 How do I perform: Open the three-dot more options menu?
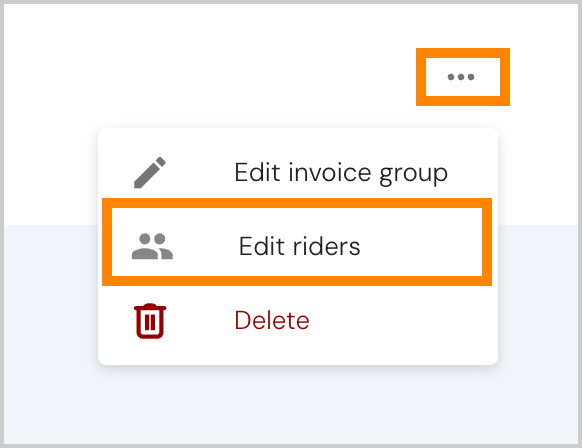(x=461, y=77)
